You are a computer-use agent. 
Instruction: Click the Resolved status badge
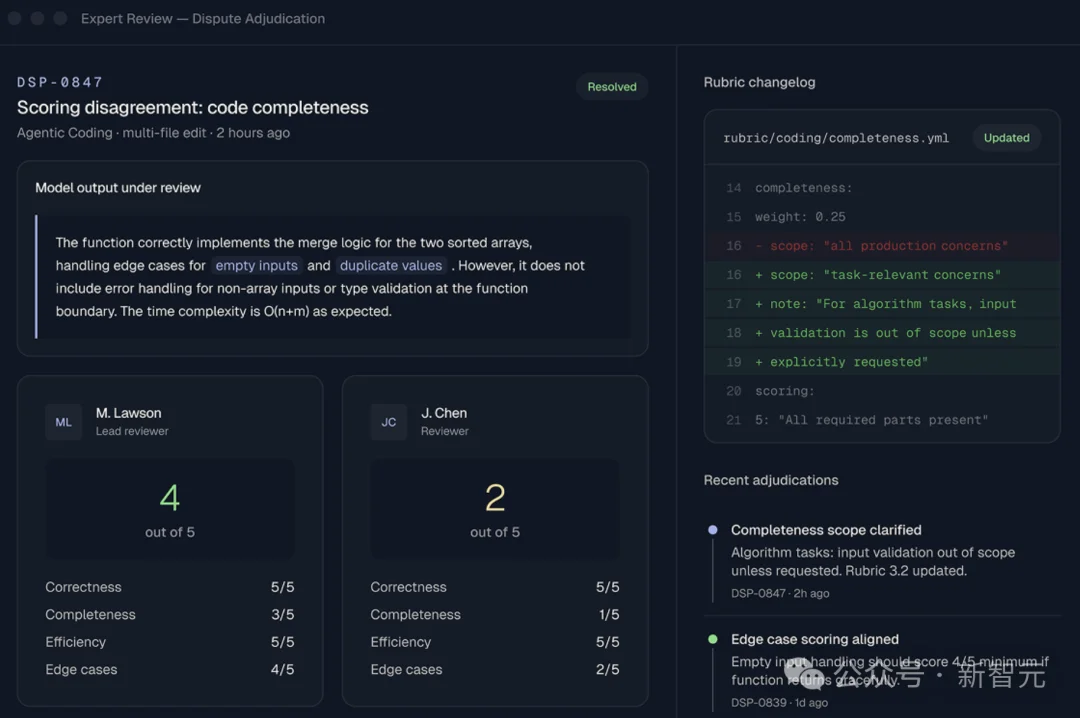pyautogui.click(x=612, y=87)
